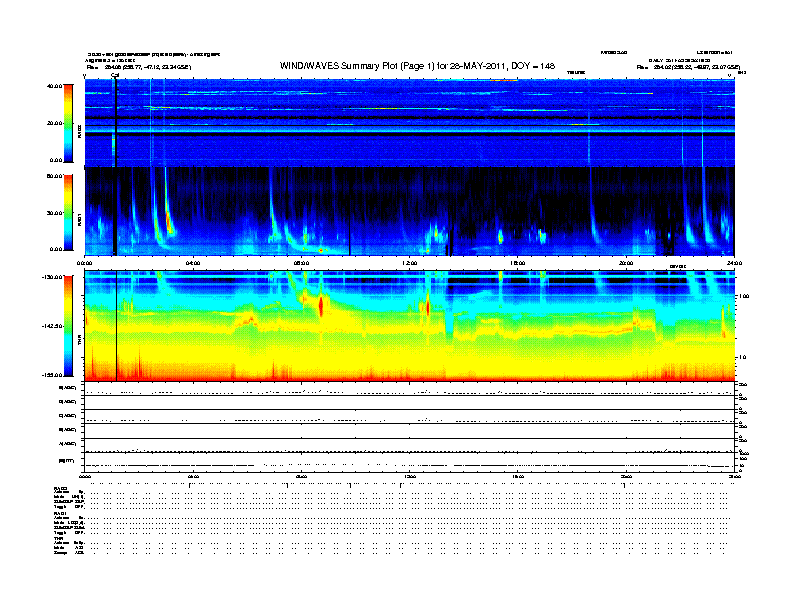
Task: Select the TNR rainbow color scale bar
Action: pos(68,326)
